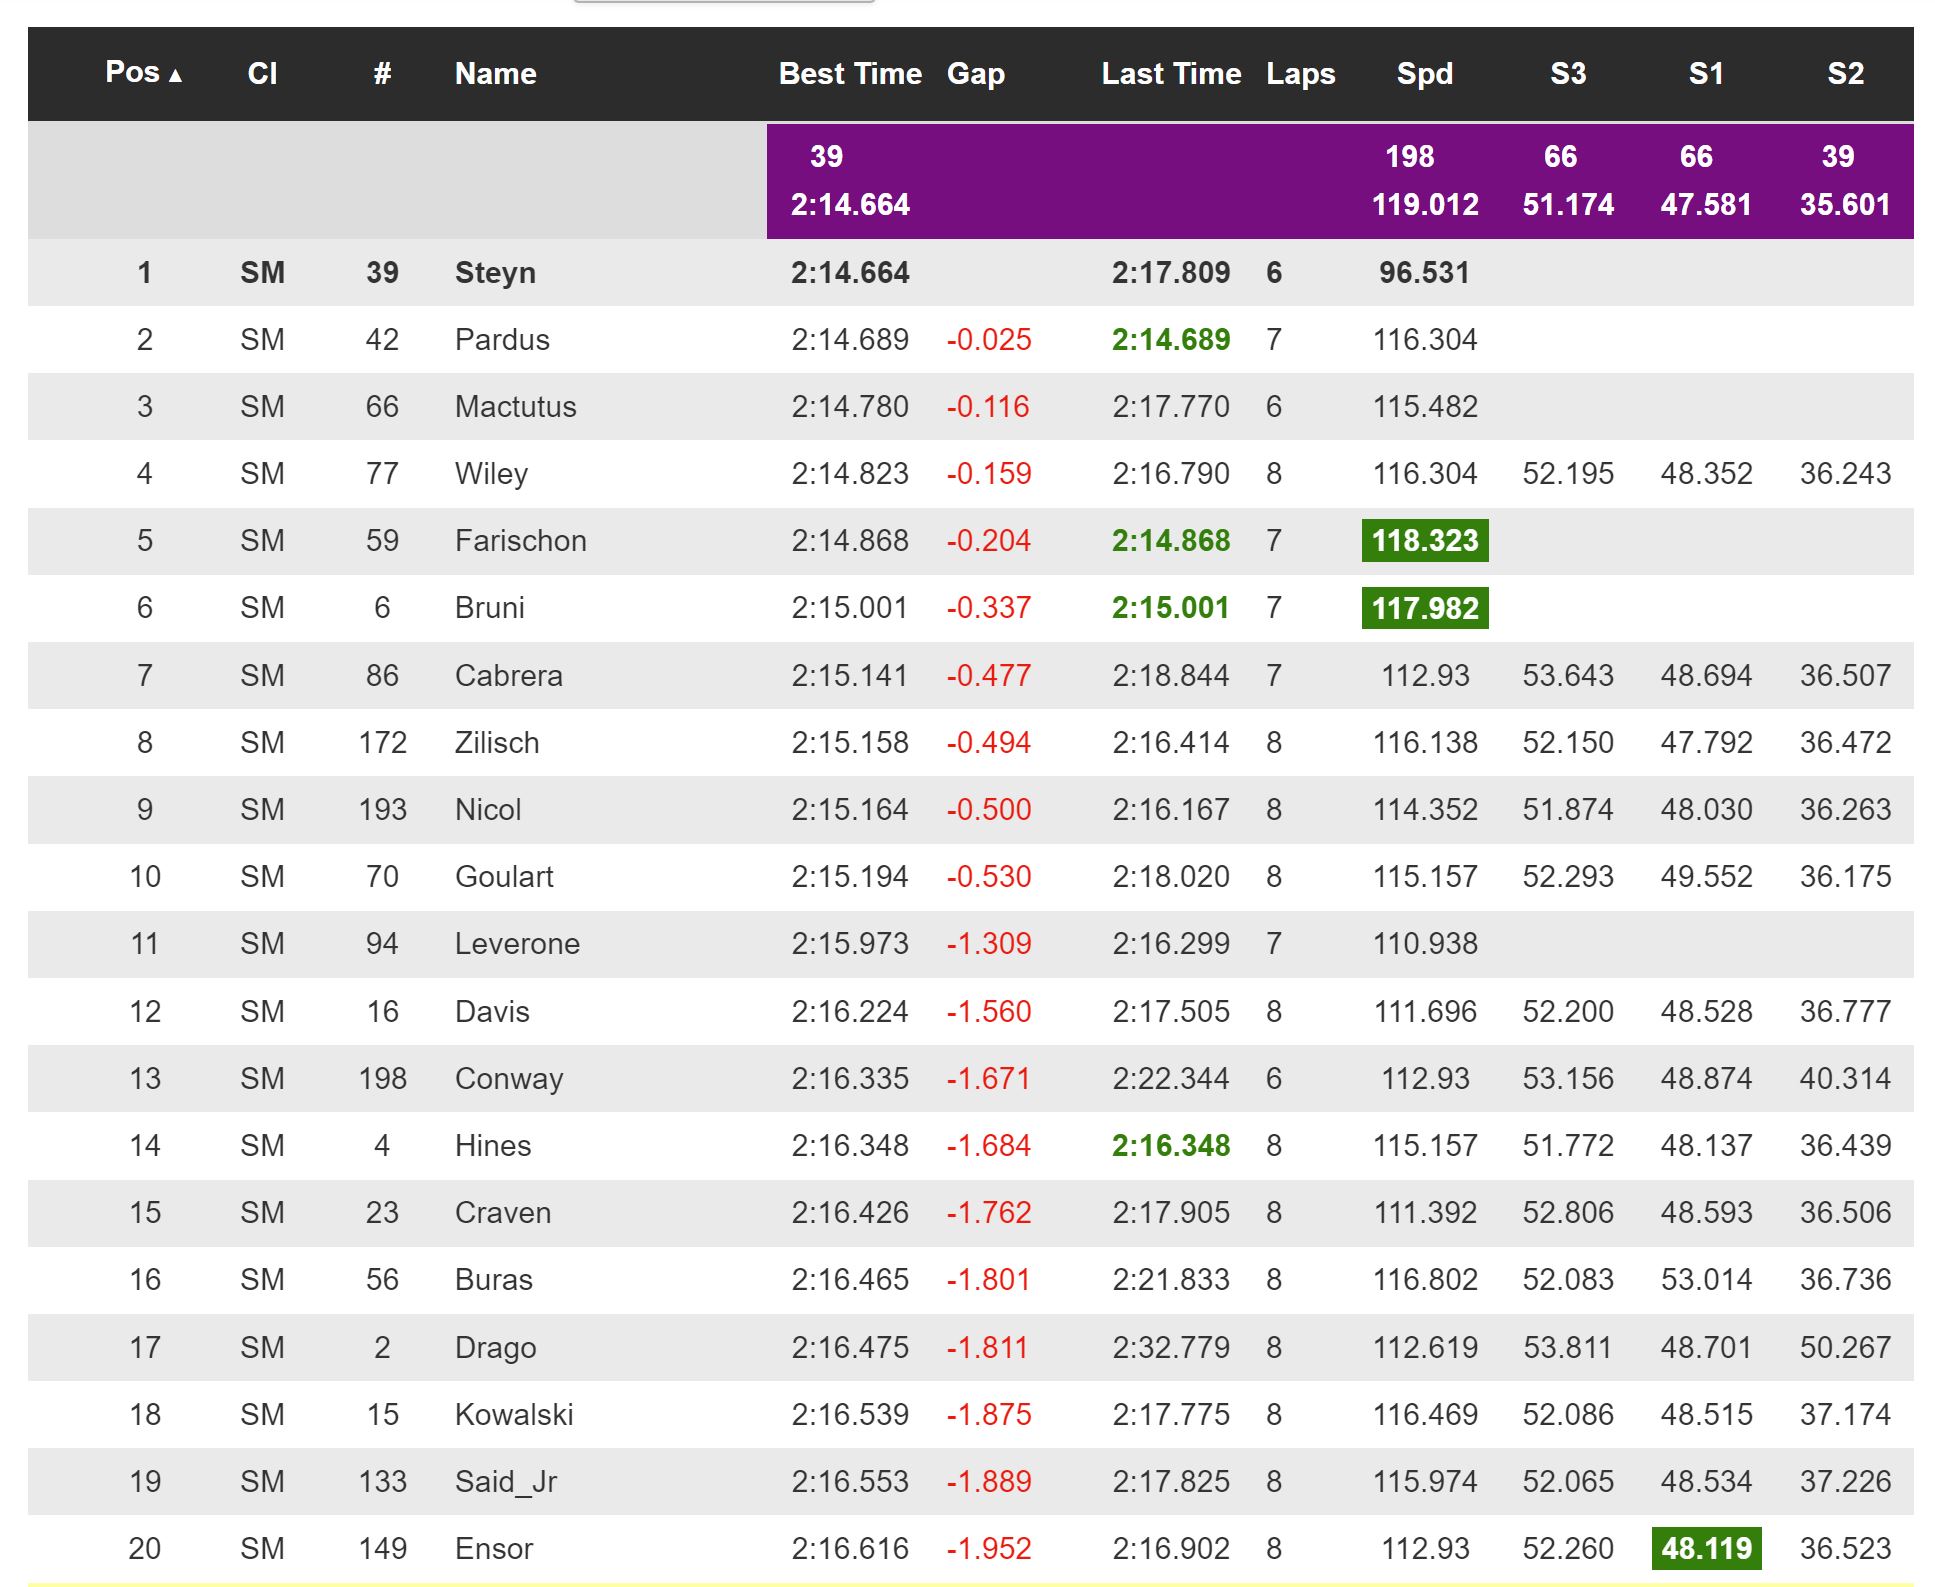Select driver name Craven
The width and height of the screenshot is (1935, 1587).
(503, 1213)
